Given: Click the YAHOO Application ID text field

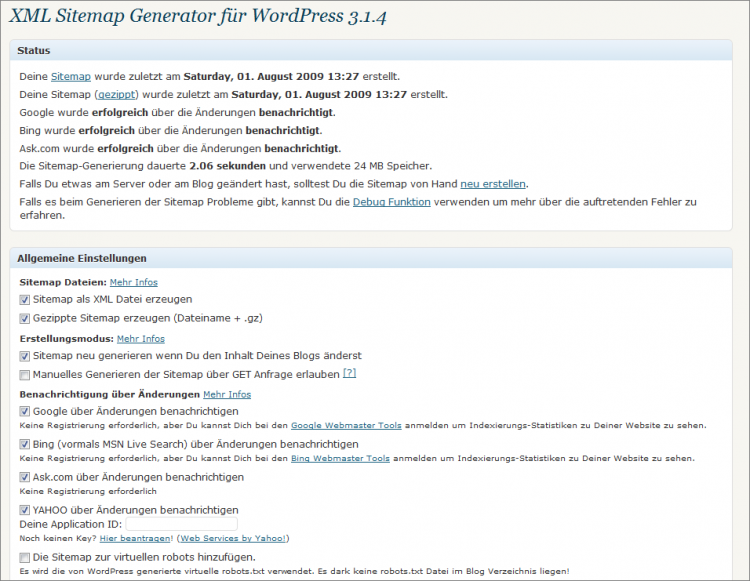Looking at the screenshot, I should [x=181, y=524].
